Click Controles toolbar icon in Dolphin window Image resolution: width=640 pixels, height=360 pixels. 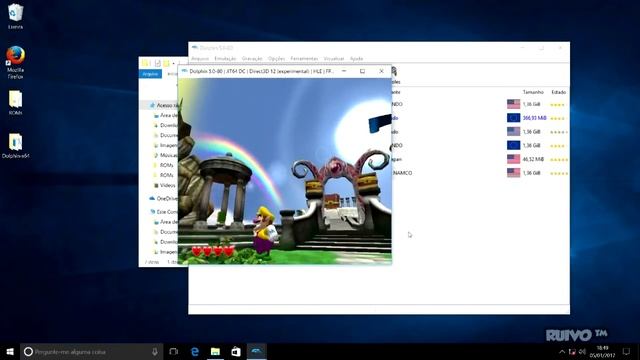click(395, 76)
